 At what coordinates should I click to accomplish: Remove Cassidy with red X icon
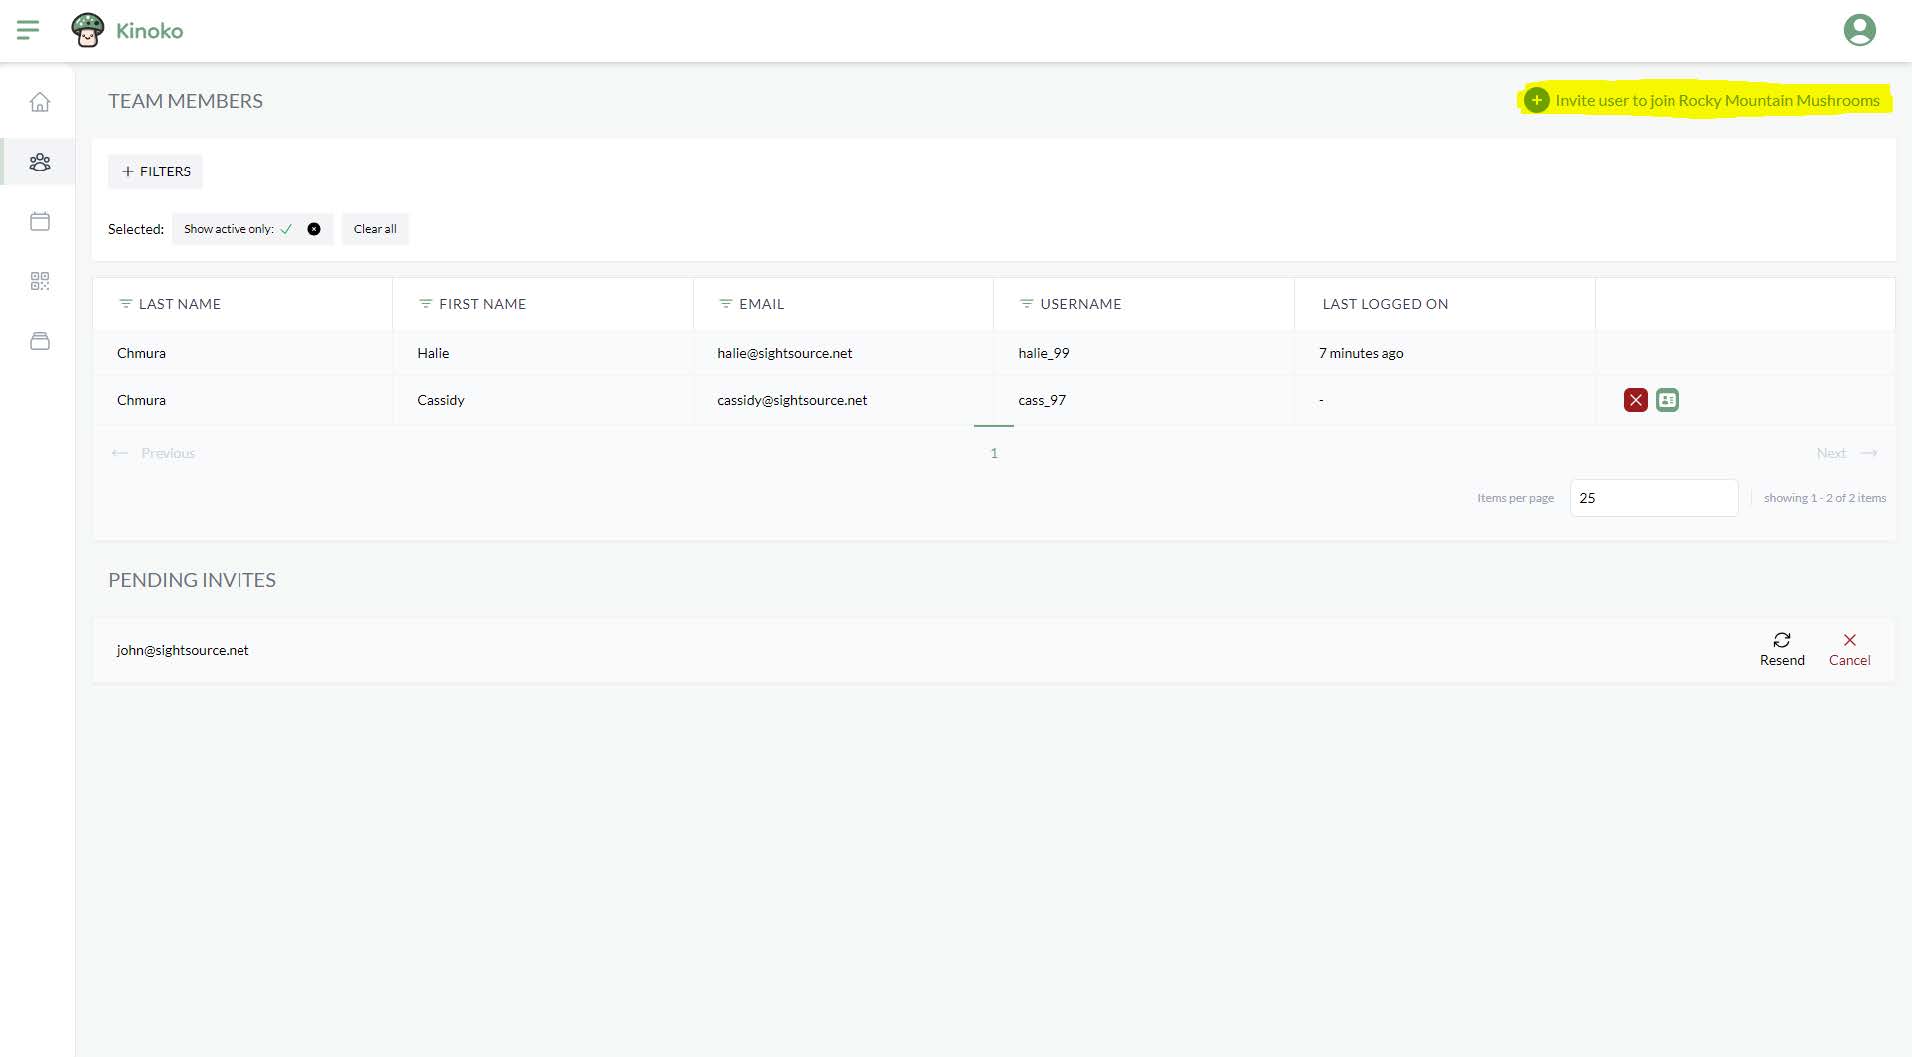1635,400
